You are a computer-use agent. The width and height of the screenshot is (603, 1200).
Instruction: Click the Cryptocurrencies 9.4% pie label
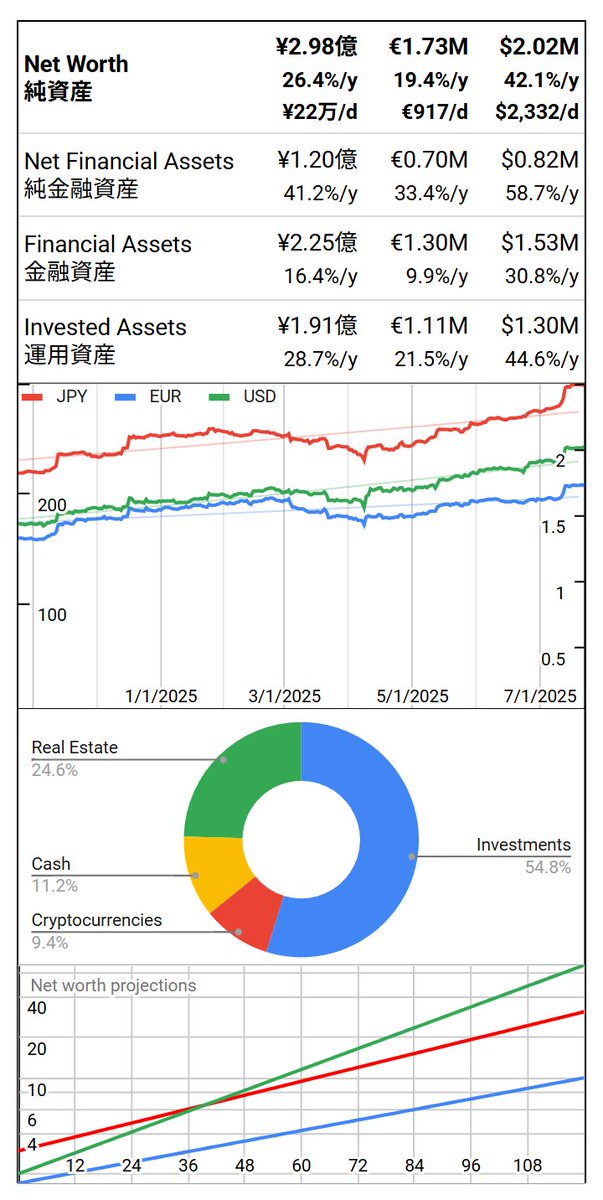point(96,930)
